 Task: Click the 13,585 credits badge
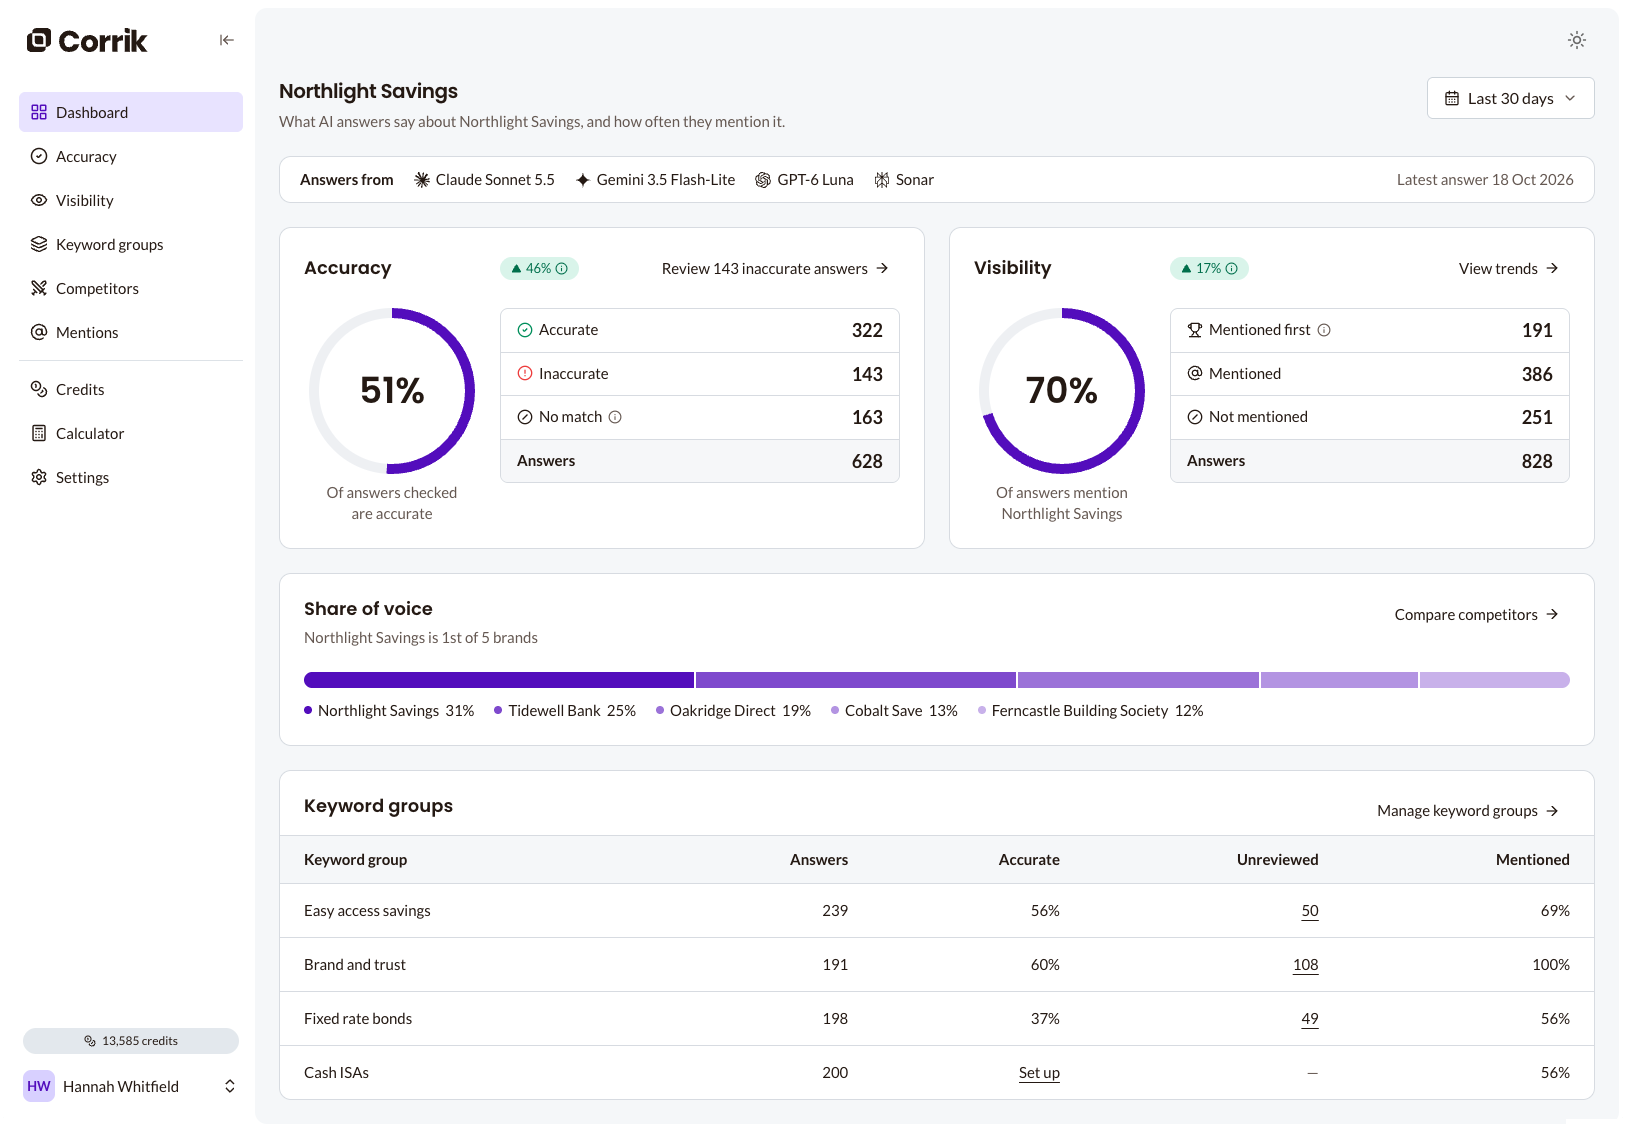131,1041
